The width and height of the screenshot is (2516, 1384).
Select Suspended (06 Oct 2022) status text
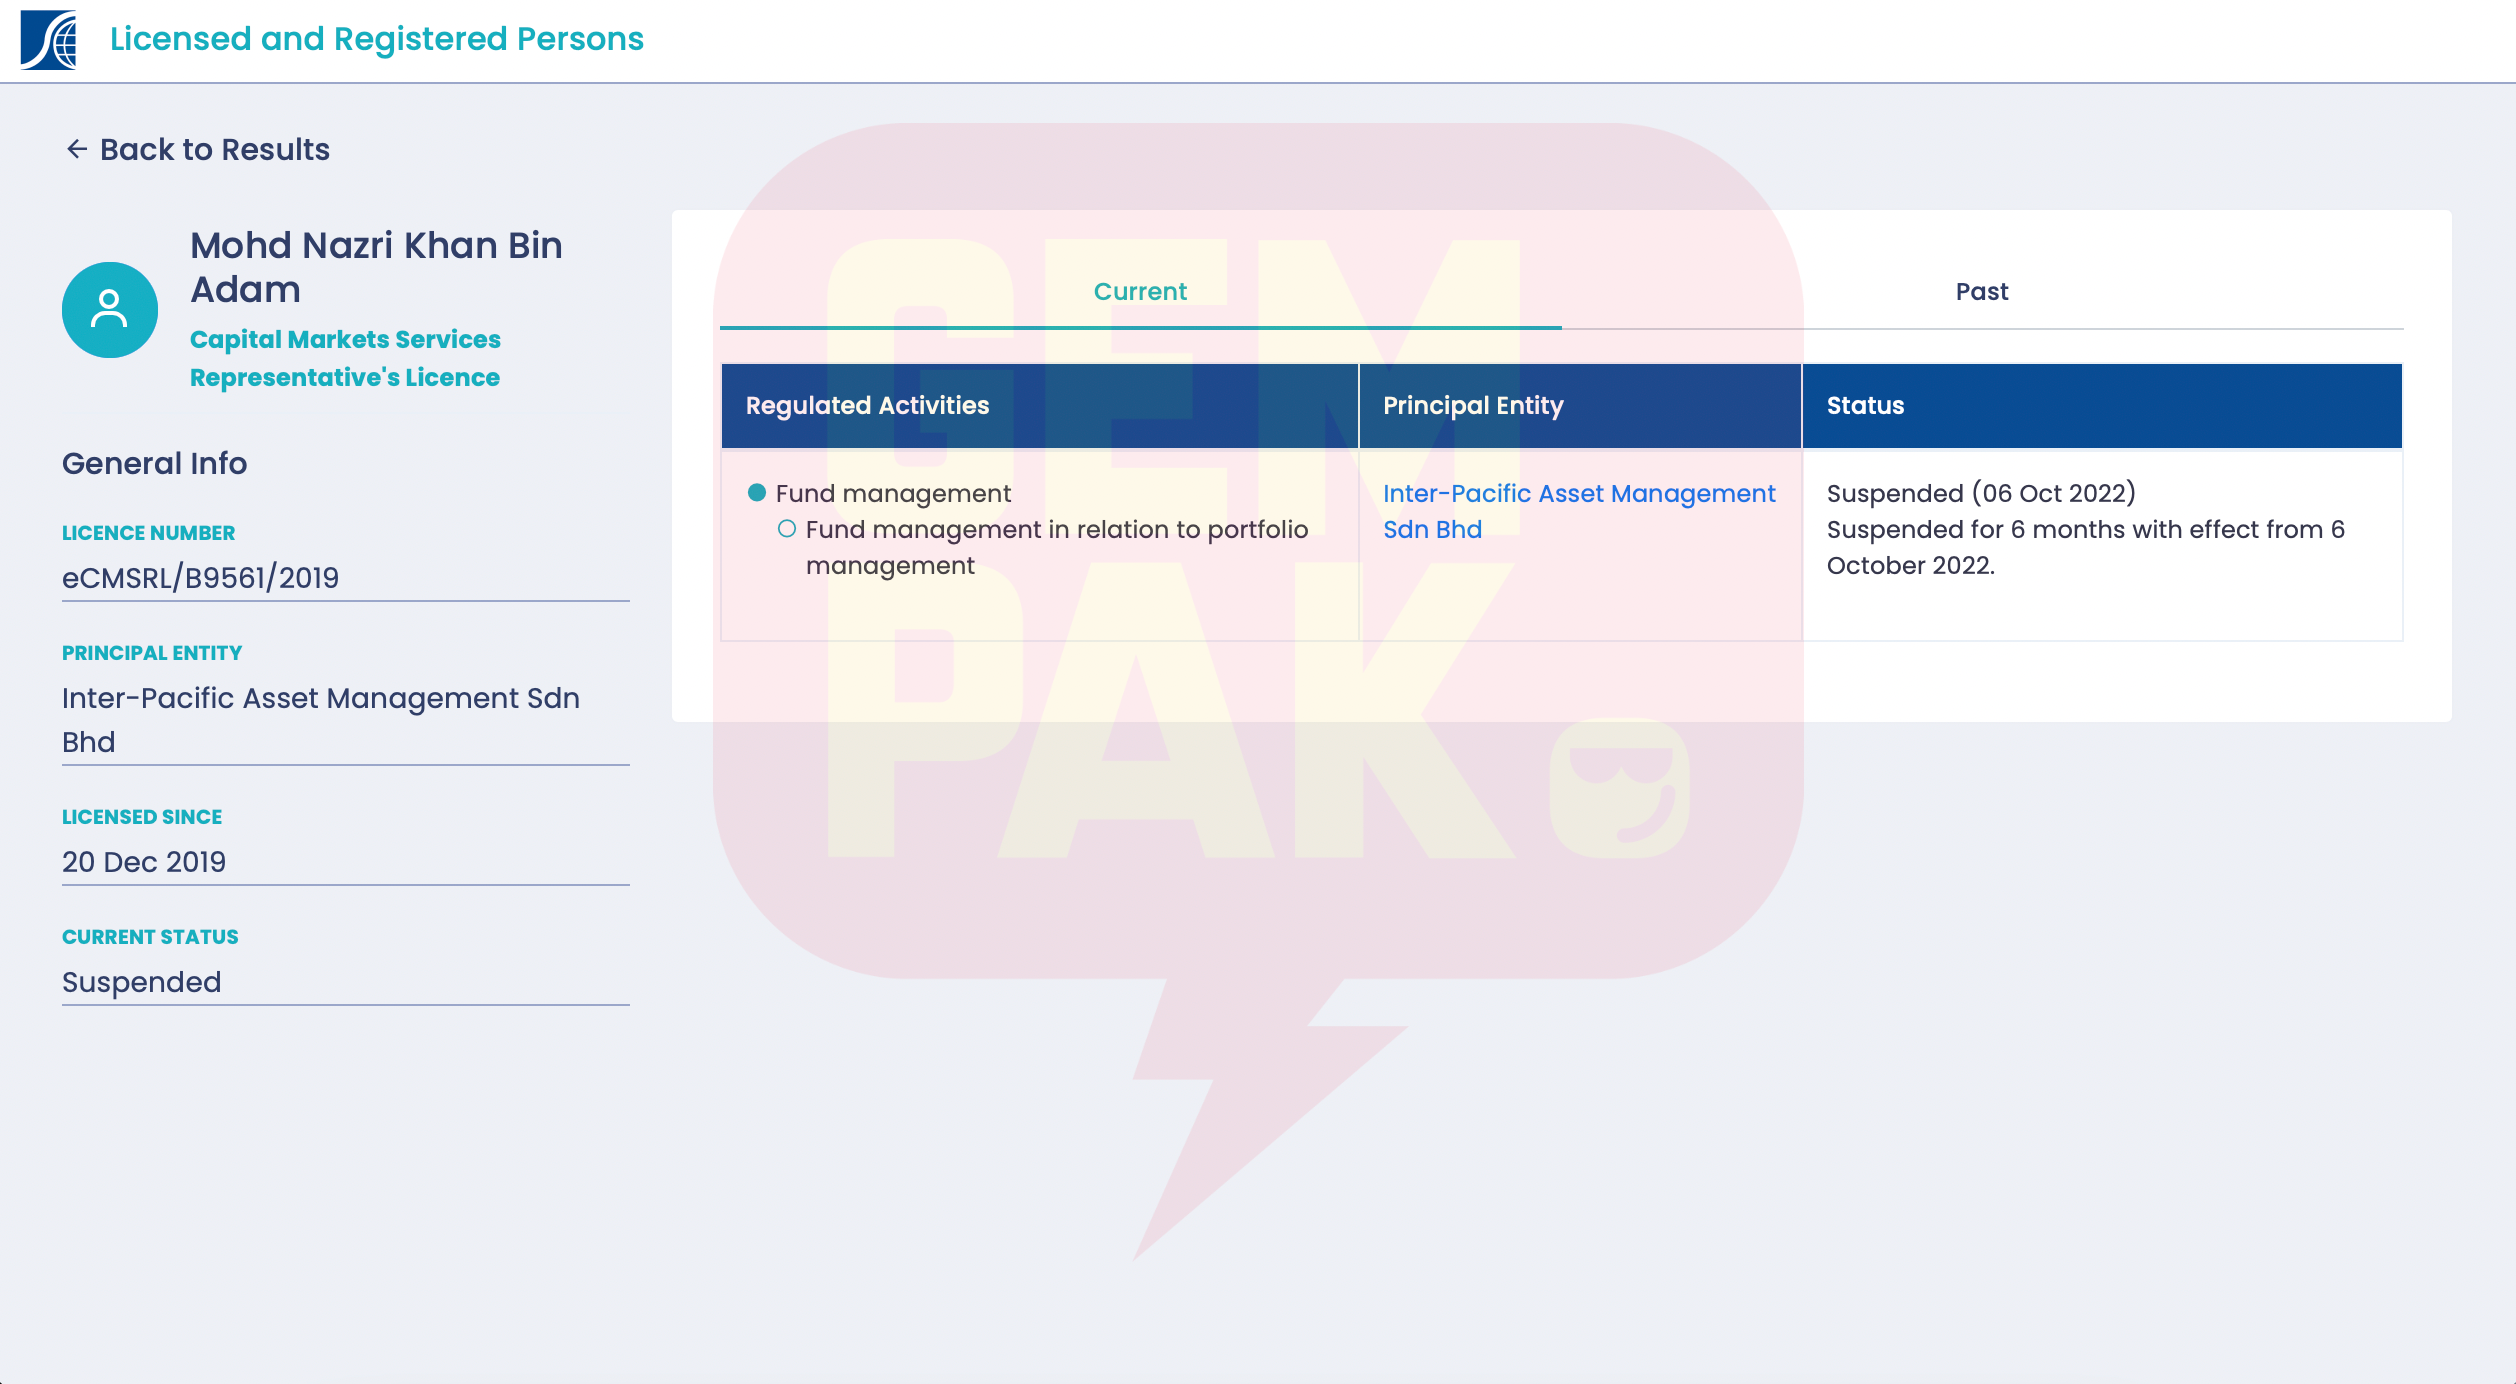(1981, 493)
